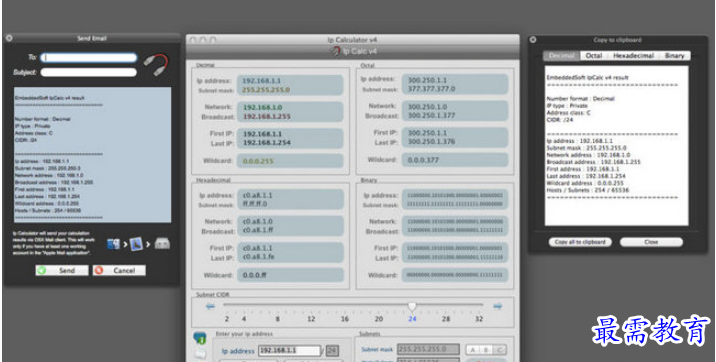Click the Binary Wildcard value
Viewport: 716px width, 362px height.
454,275
